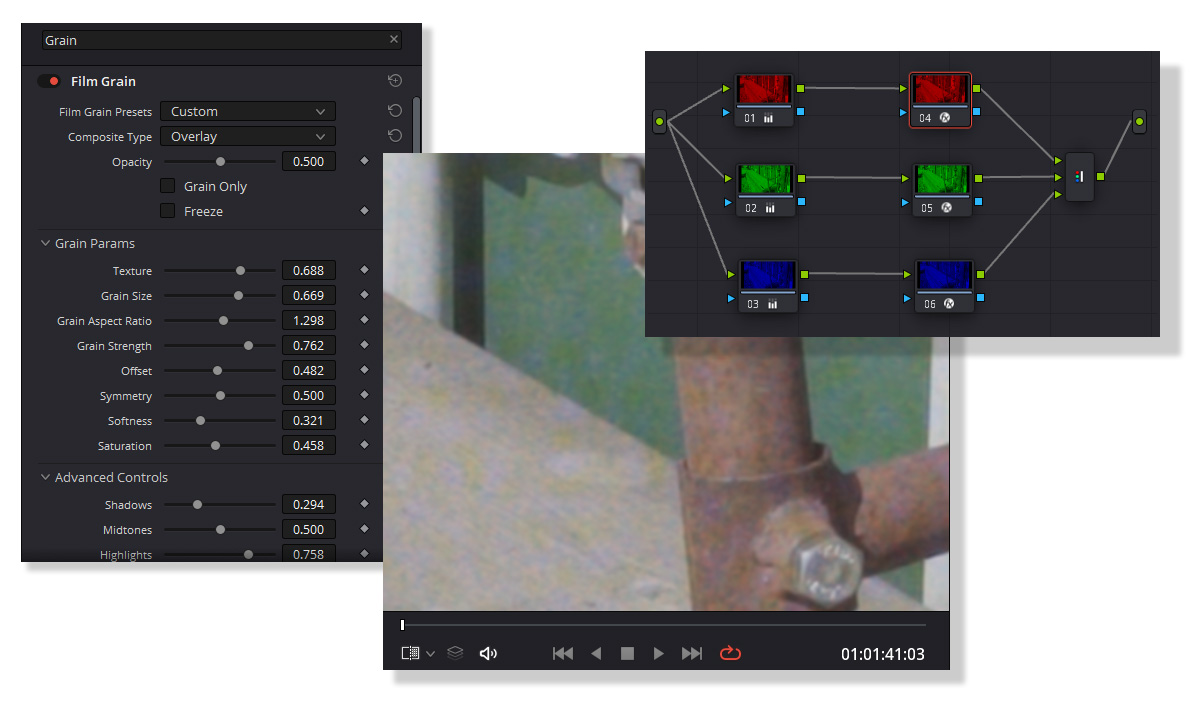Click the timecode 01:01:41:03

(x=883, y=654)
